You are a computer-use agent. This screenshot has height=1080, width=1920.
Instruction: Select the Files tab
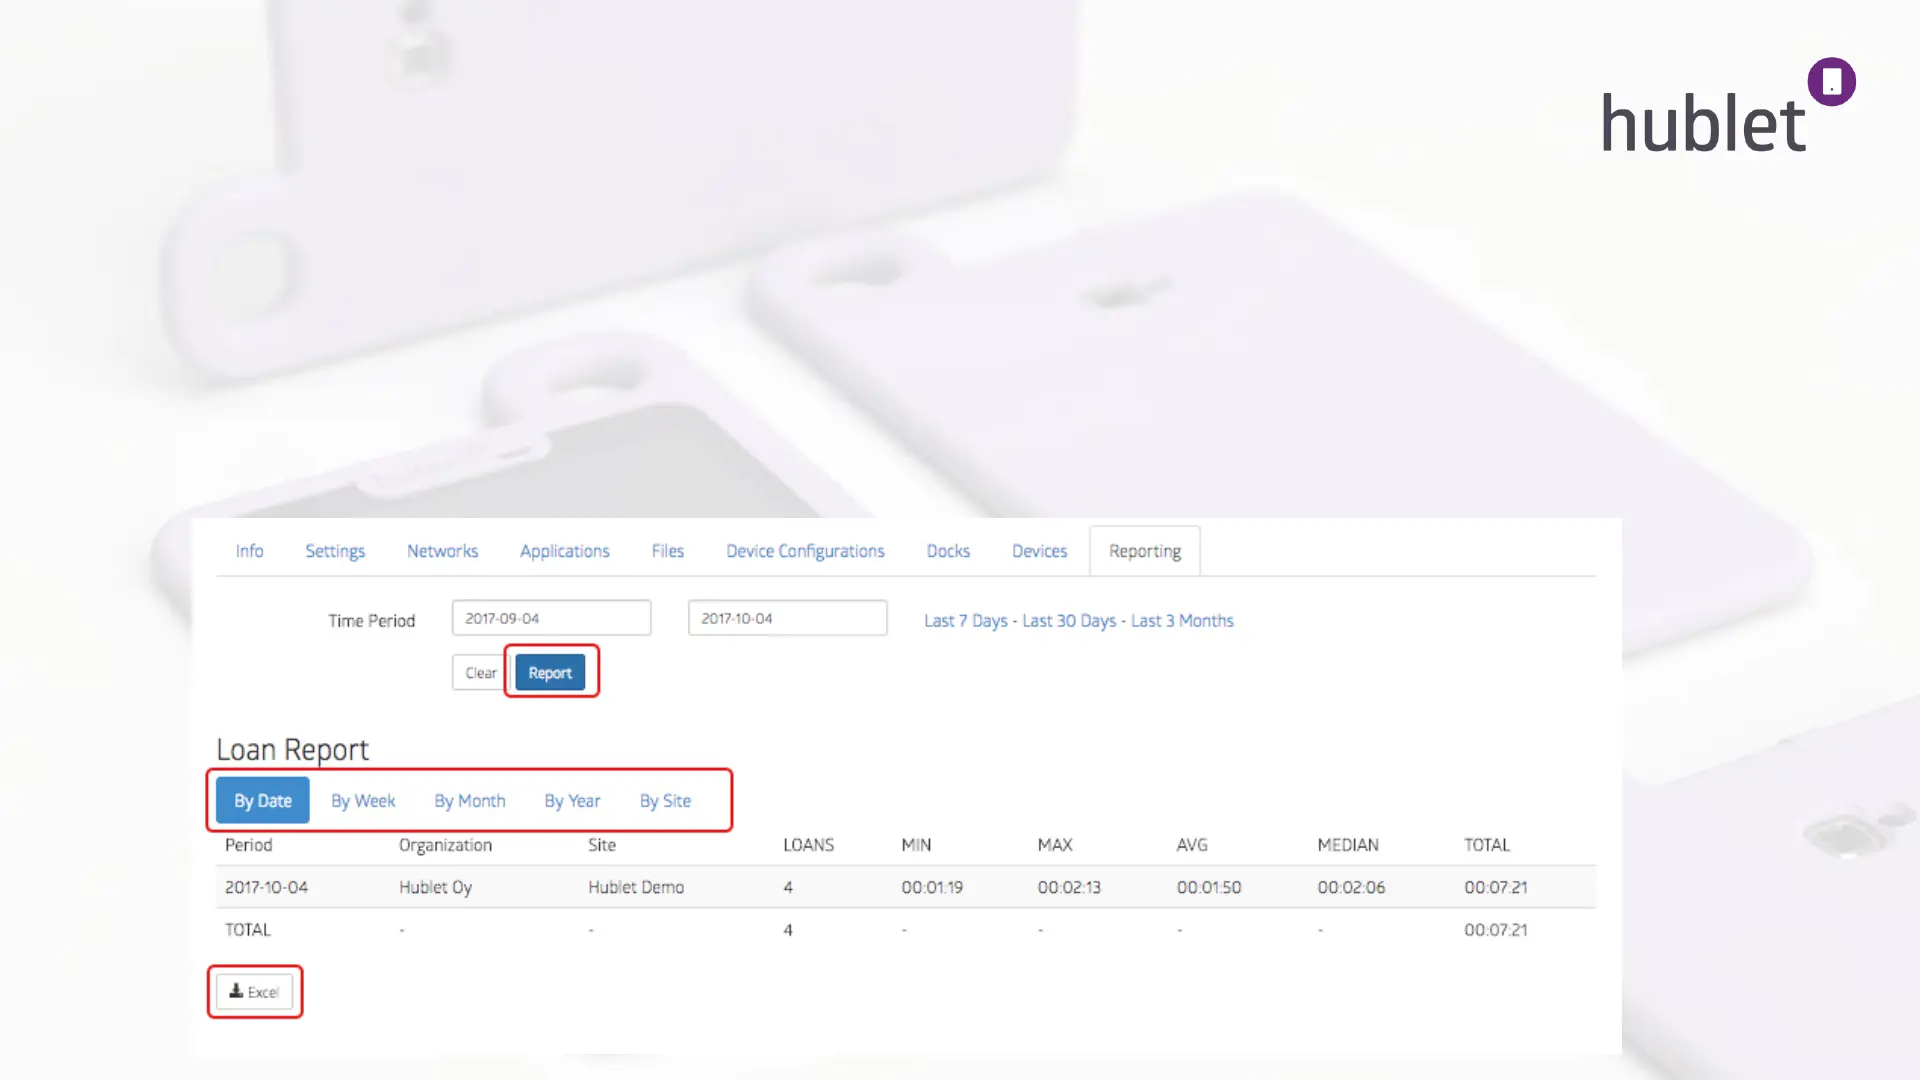667,551
